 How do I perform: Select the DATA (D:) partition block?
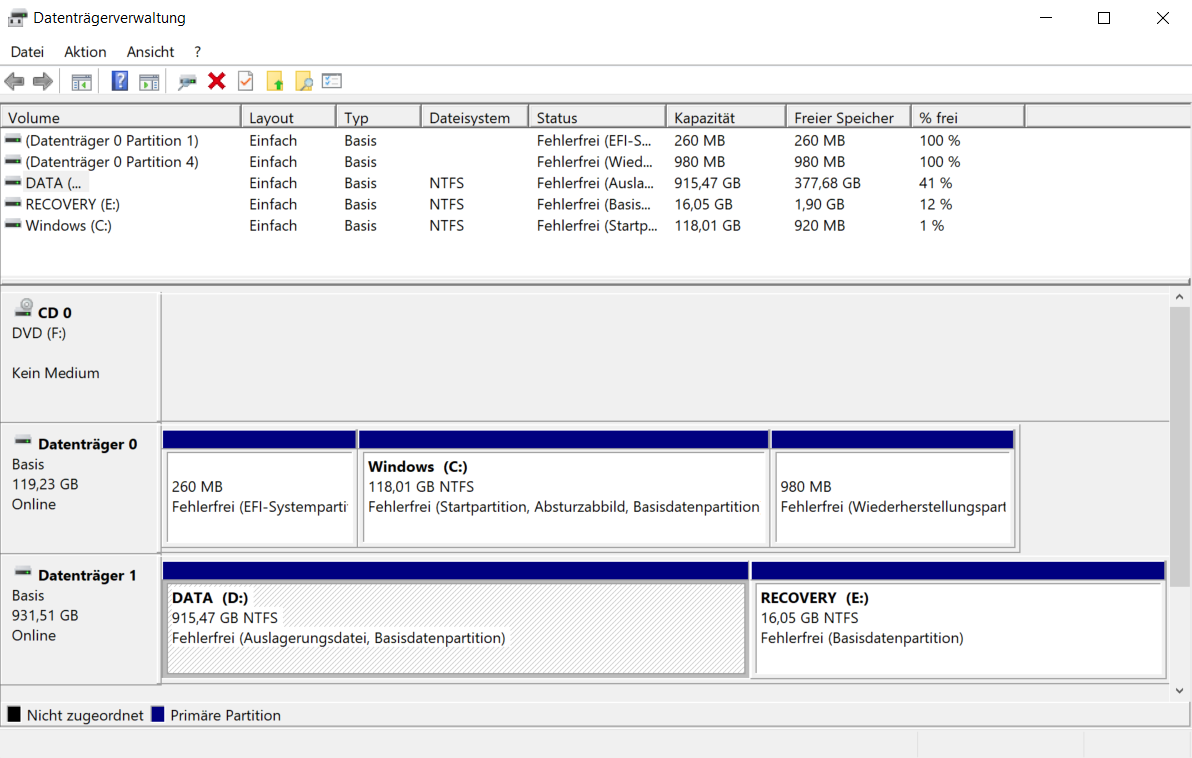coord(455,619)
